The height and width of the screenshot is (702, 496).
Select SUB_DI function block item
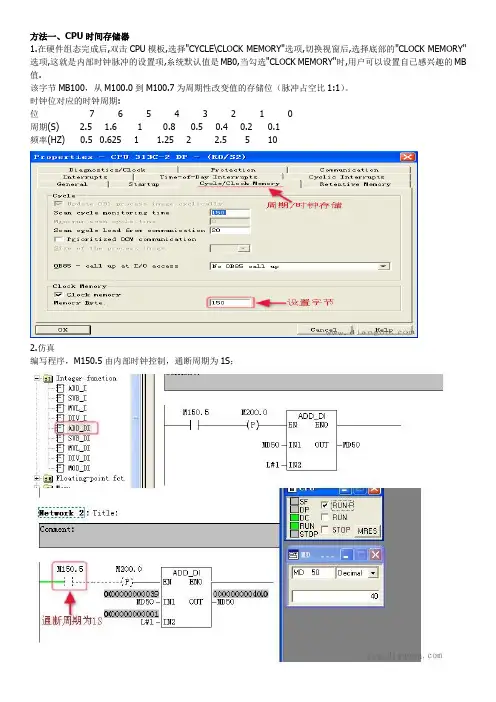point(78,438)
